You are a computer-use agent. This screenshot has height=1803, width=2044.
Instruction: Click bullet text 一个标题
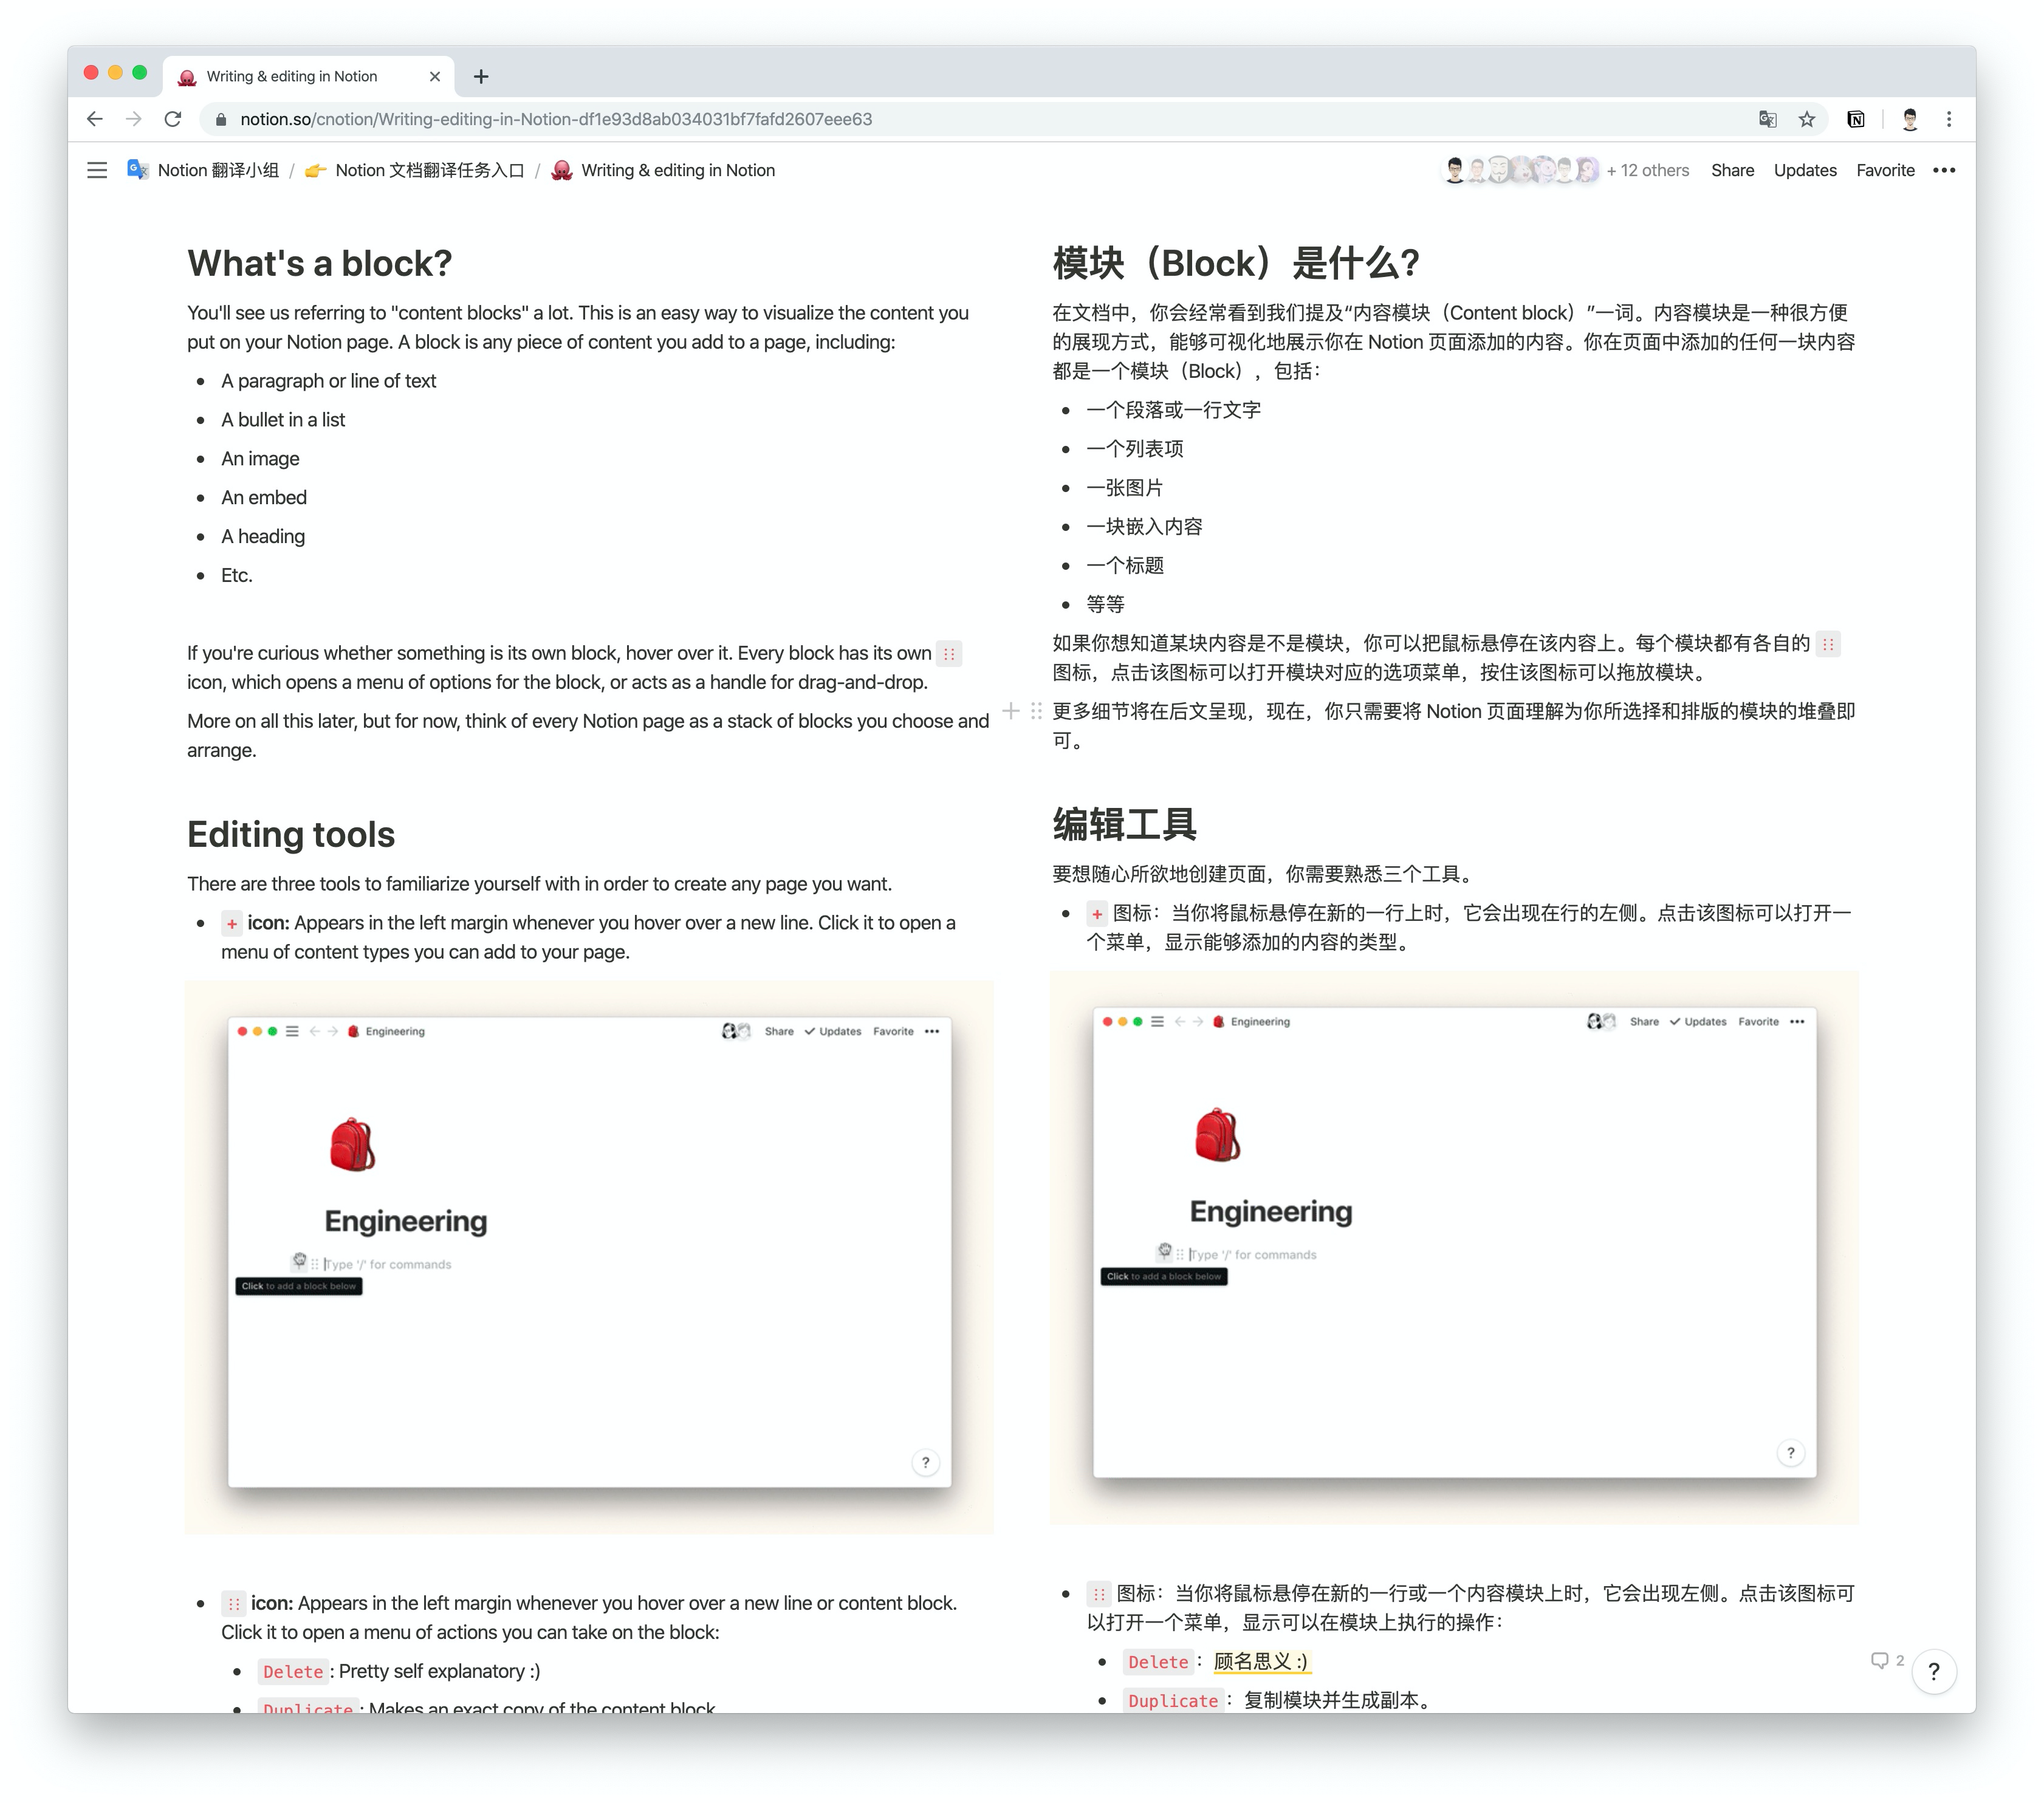[x=1125, y=566]
